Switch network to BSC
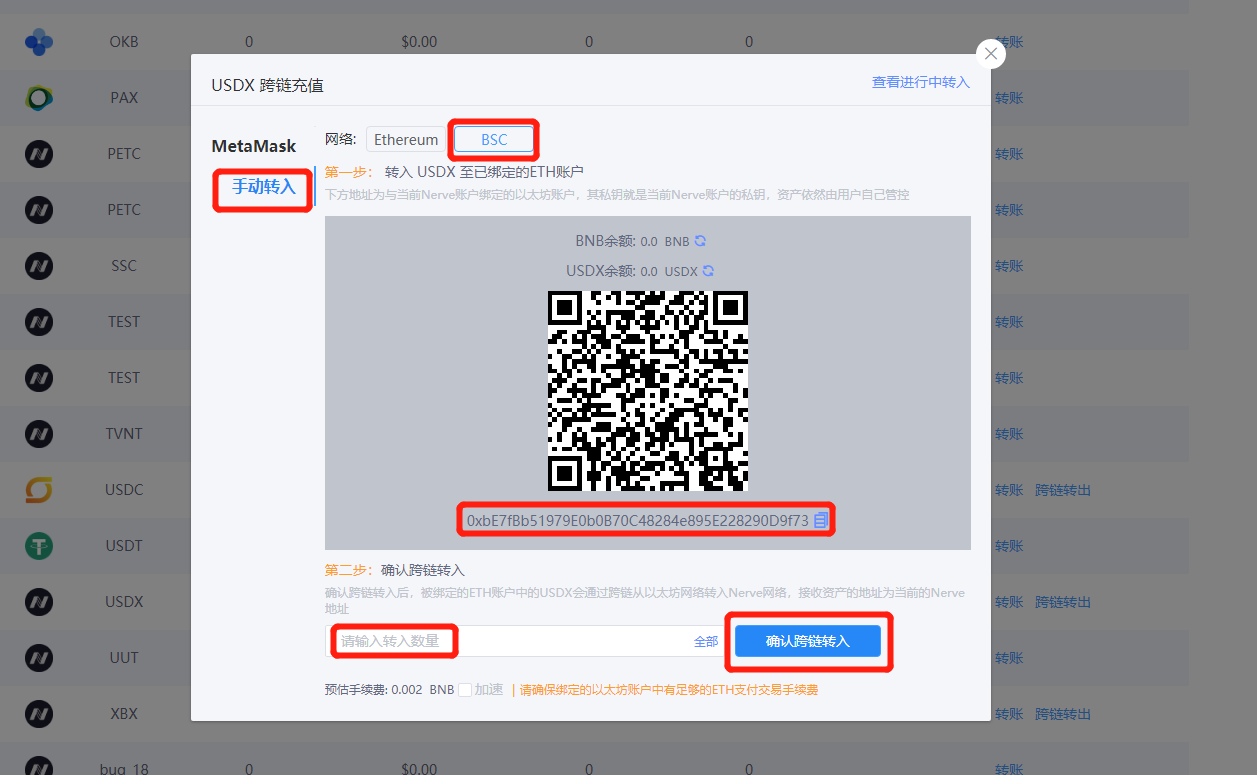This screenshot has width=1257, height=775. pos(494,140)
